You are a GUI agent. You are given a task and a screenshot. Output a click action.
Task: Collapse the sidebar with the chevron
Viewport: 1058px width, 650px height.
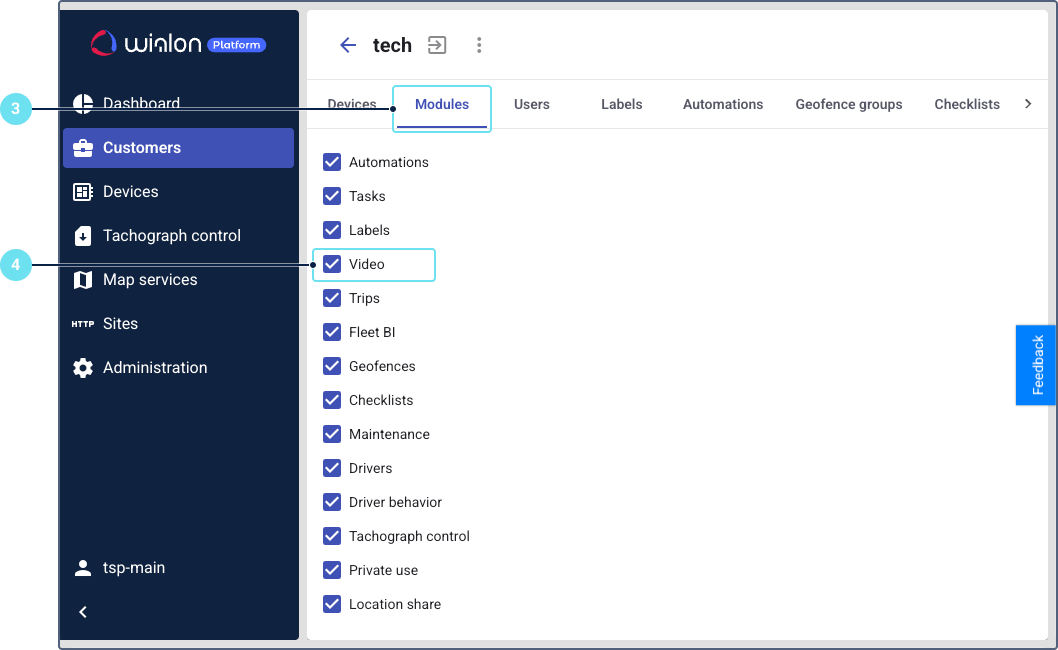(83, 612)
